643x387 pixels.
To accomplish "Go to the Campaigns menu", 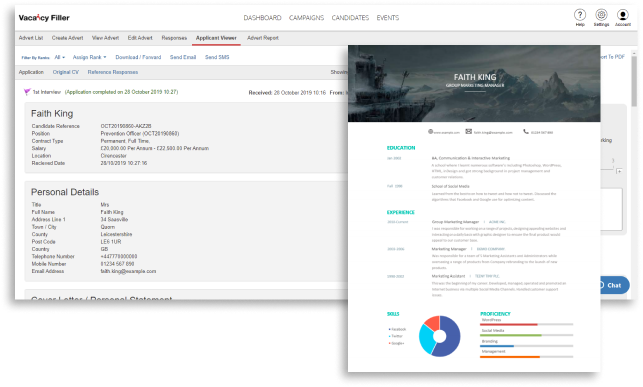I will (306, 18).
